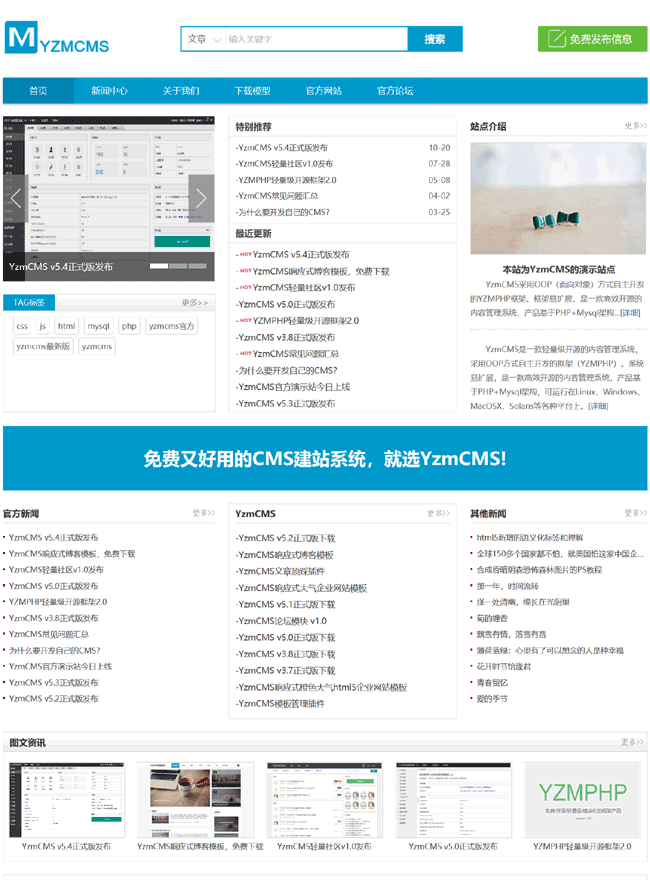The height and width of the screenshot is (880, 650).
Task: Open 飘雪有情，落雪有音 article
Action: tap(511, 634)
